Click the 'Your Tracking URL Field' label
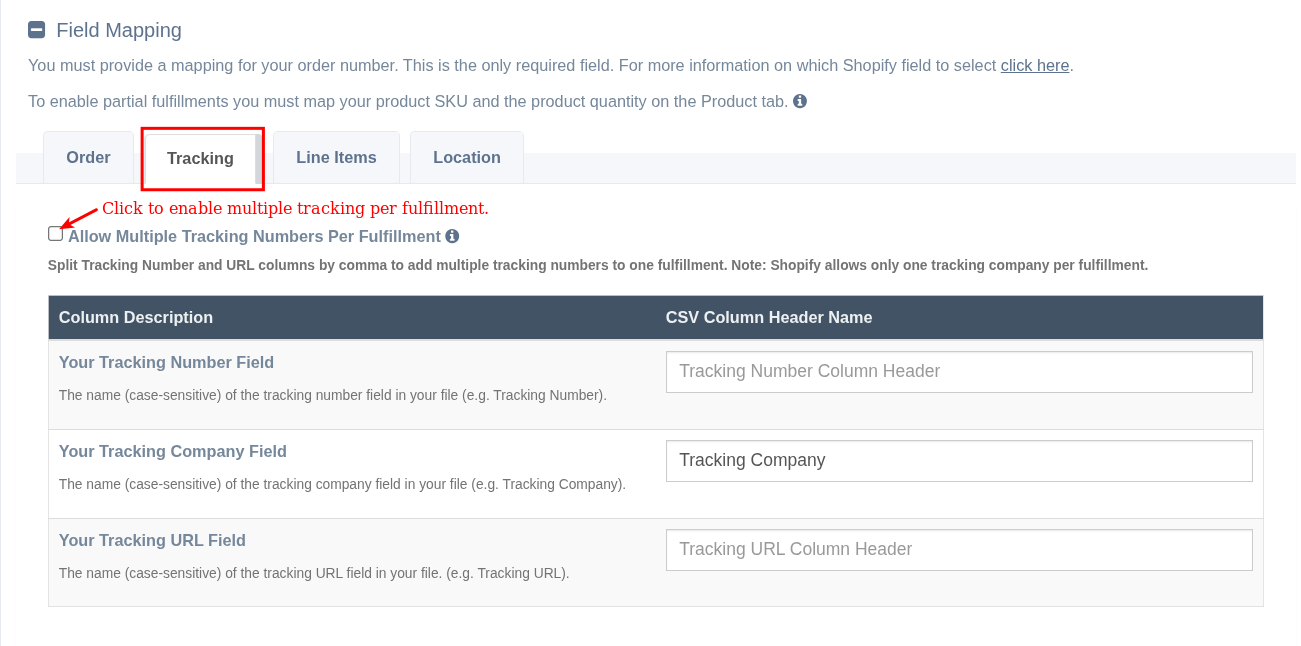Screen dimensions: 1301x646 click(x=152, y=540)
